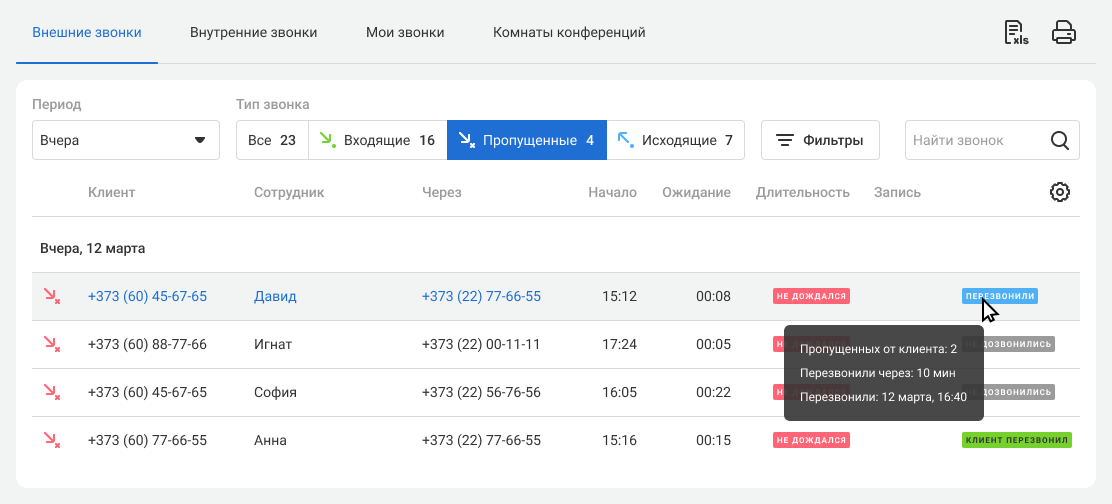Open employee link Давид
The image size is (1112, 504).
coord(275,296)
